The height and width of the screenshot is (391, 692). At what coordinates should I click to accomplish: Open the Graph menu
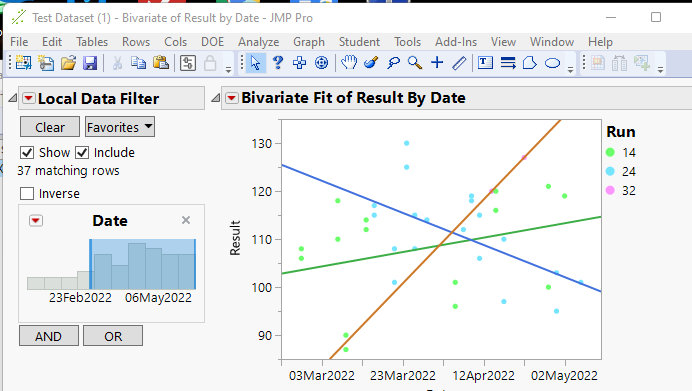(x=309, y=42)
